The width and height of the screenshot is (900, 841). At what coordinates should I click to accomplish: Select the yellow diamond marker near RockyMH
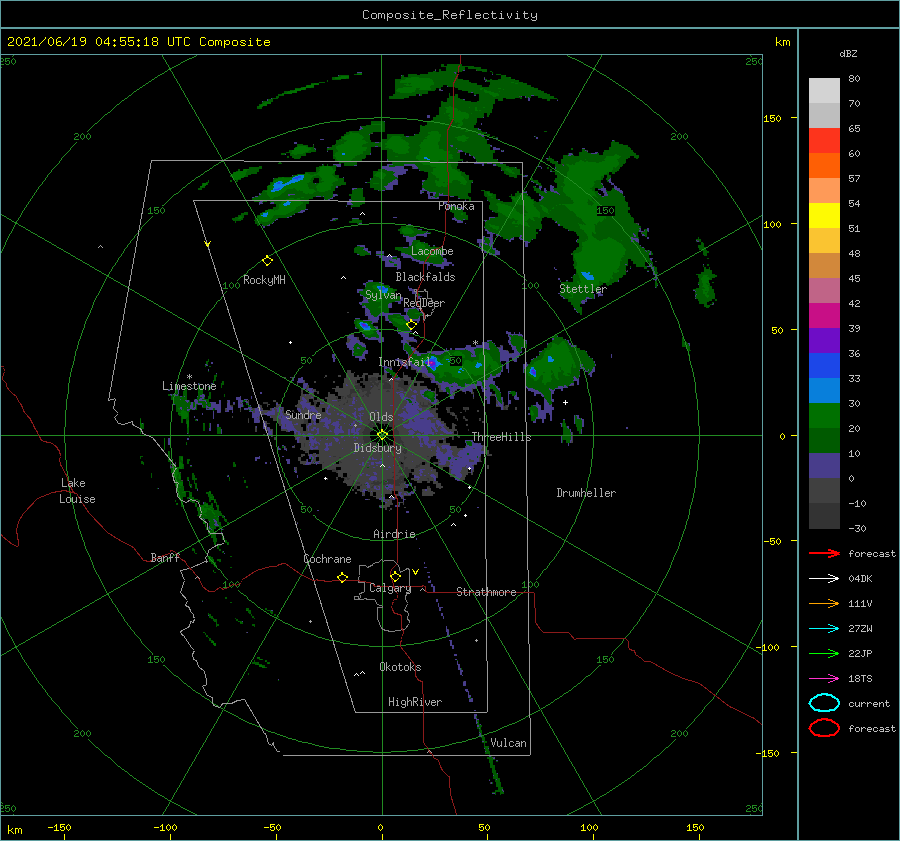tap(267, 261)
